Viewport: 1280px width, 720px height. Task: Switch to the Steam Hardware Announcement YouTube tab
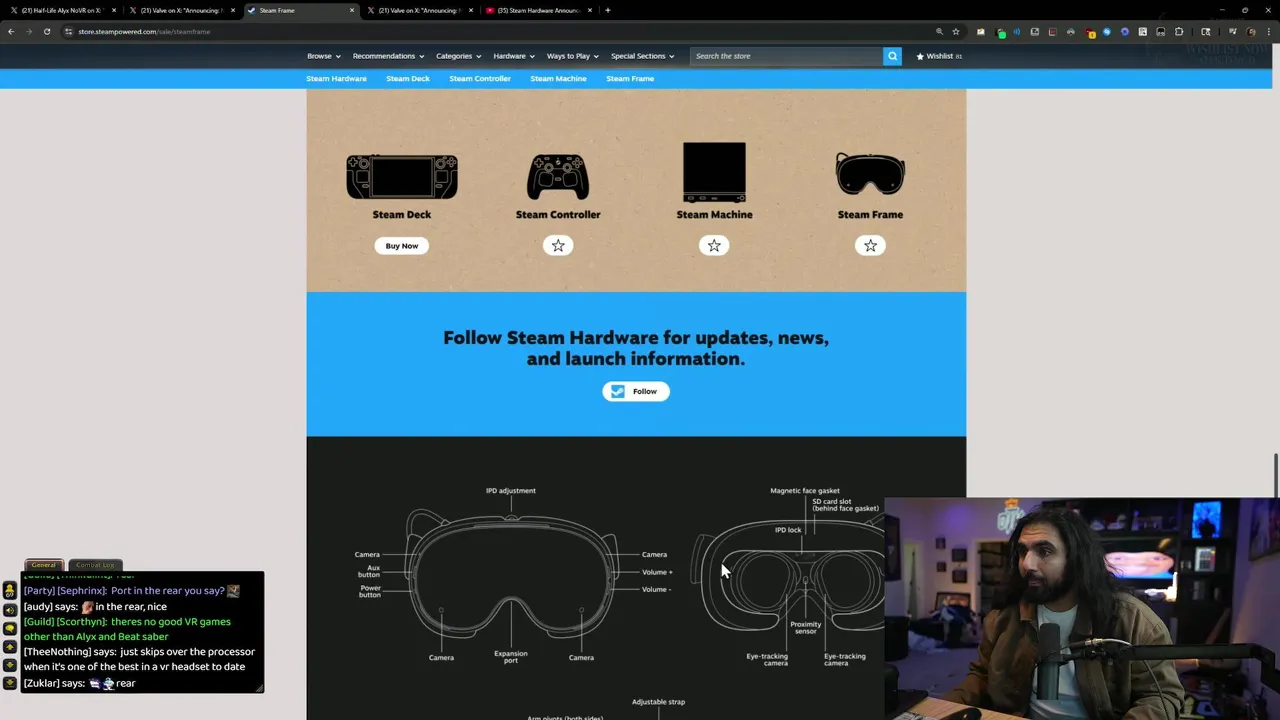point(538,10)
